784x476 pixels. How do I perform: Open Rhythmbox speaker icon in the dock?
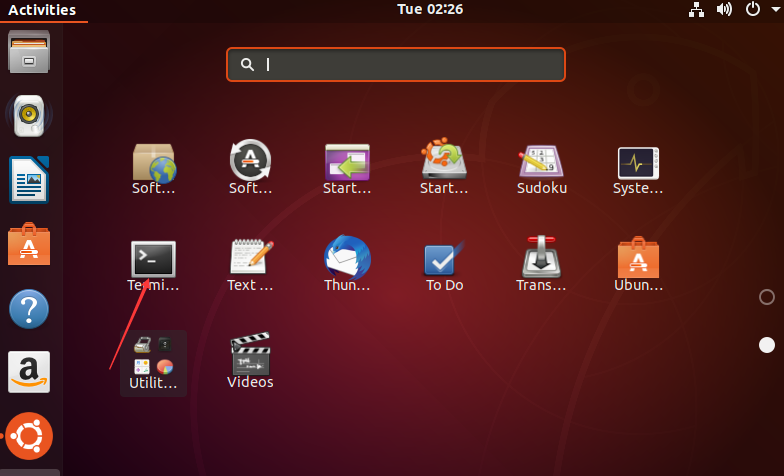pyautogui.click(x=29, y=116)
